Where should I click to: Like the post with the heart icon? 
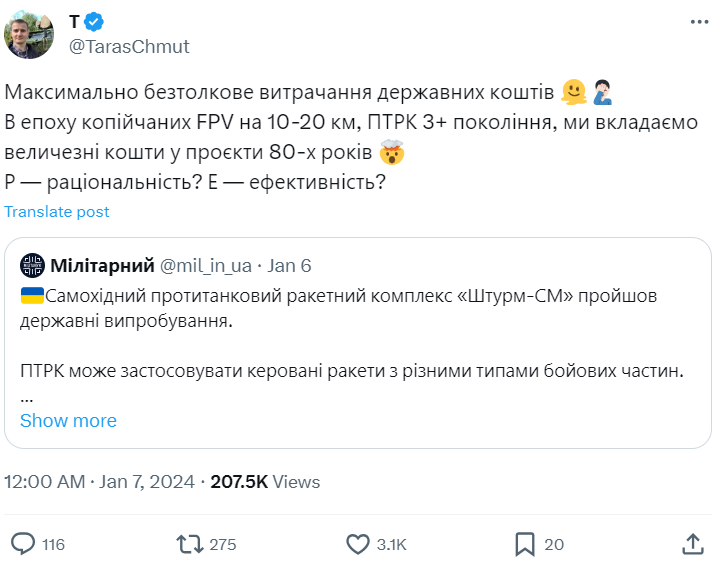358,544
